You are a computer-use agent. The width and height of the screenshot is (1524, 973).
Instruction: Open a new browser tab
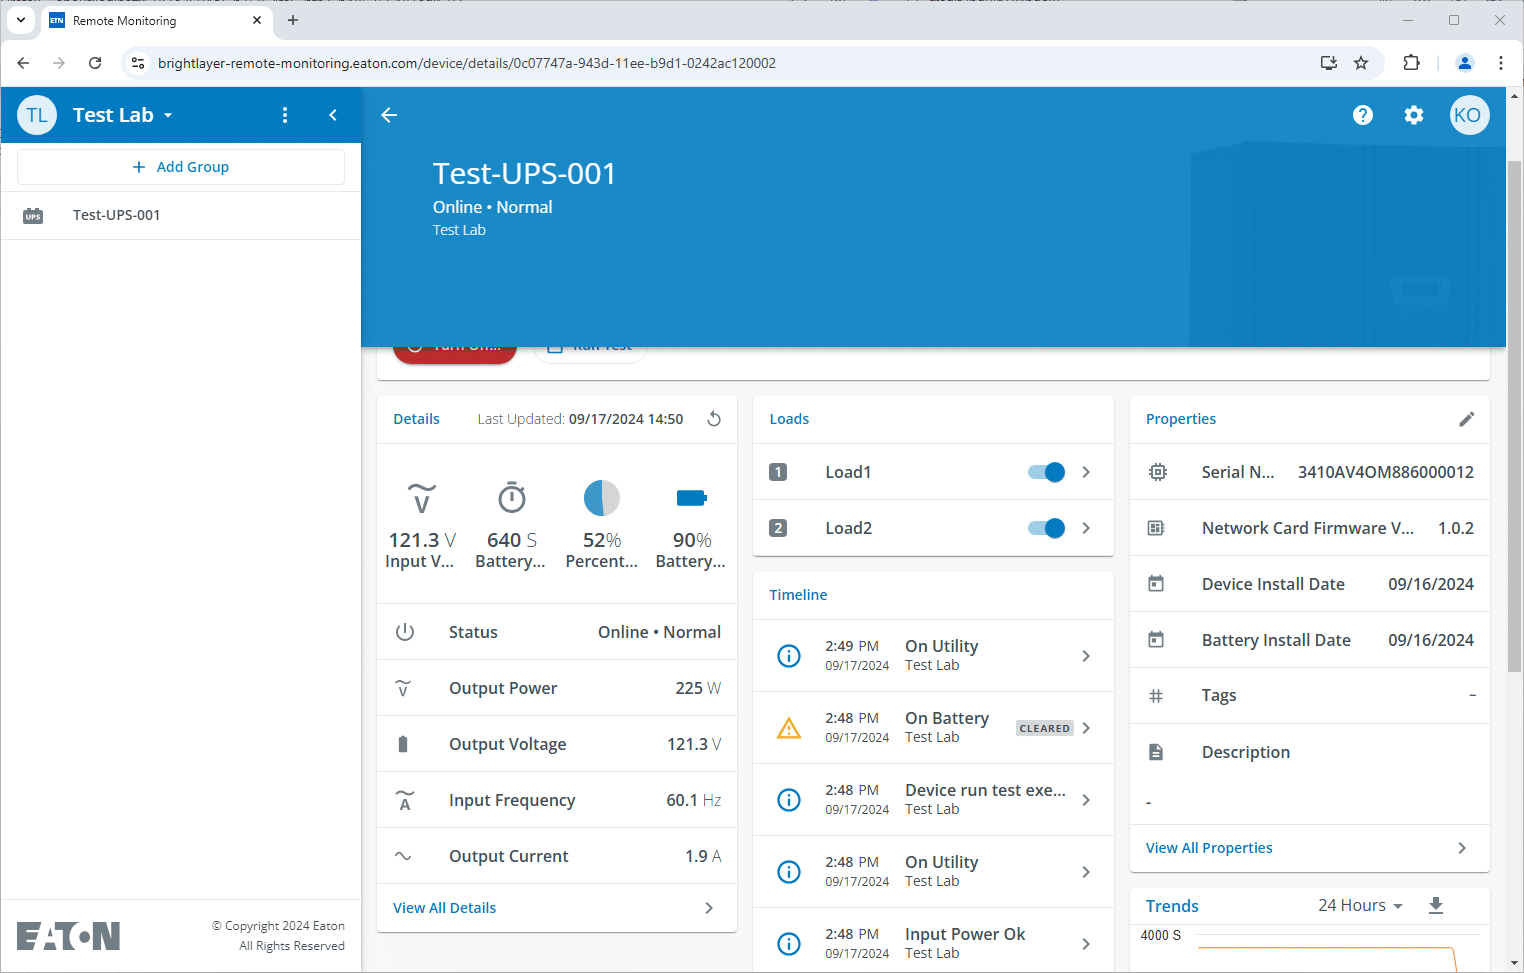coord(293,20)
